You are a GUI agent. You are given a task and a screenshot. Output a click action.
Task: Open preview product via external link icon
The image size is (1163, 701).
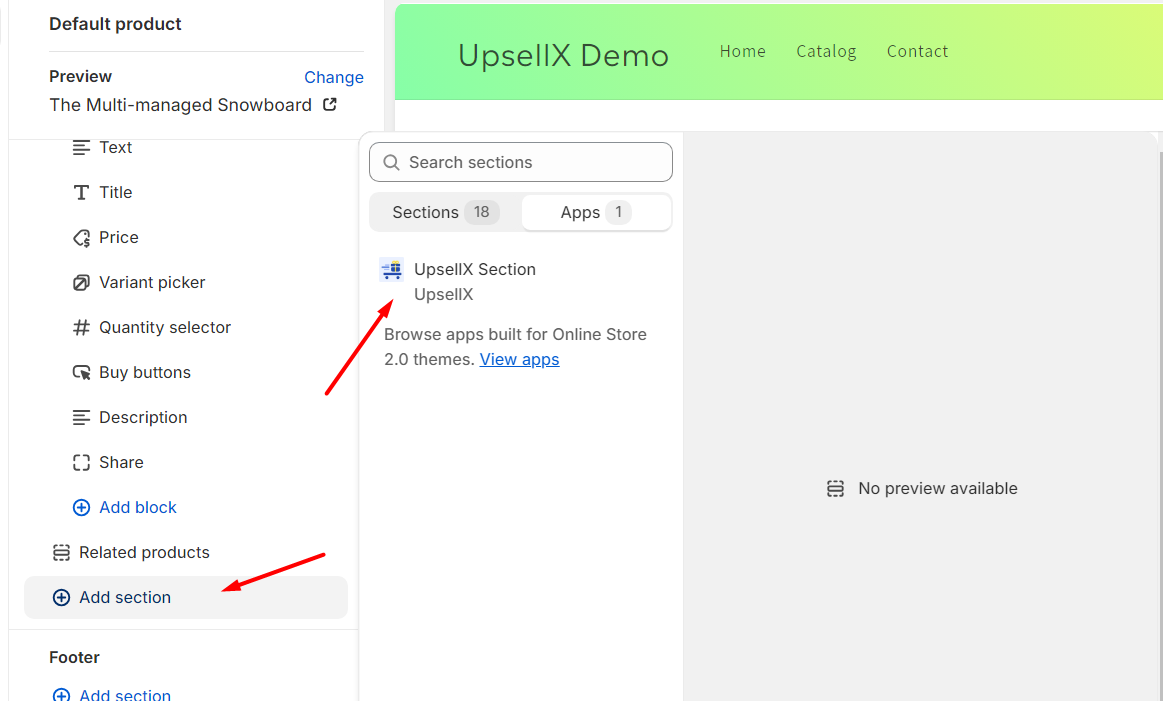click(330, 105)
